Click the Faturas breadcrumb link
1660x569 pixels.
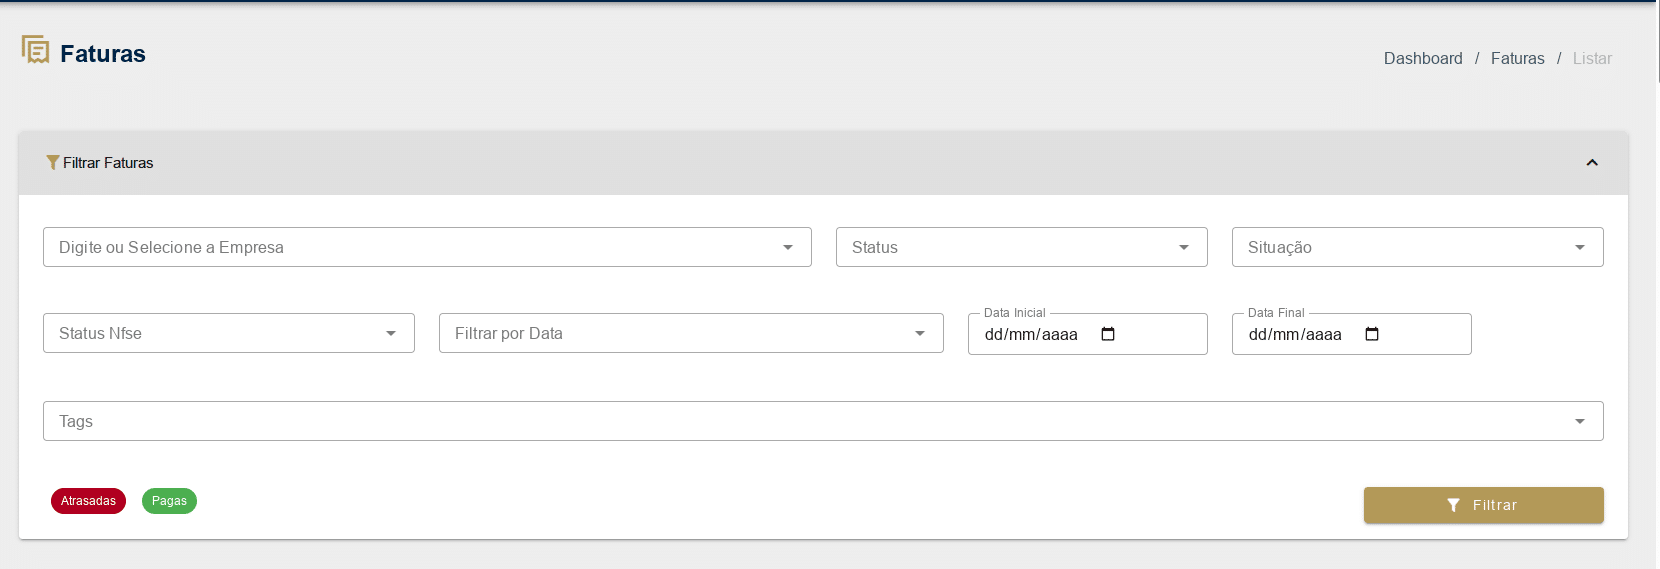coord(1517,59)
